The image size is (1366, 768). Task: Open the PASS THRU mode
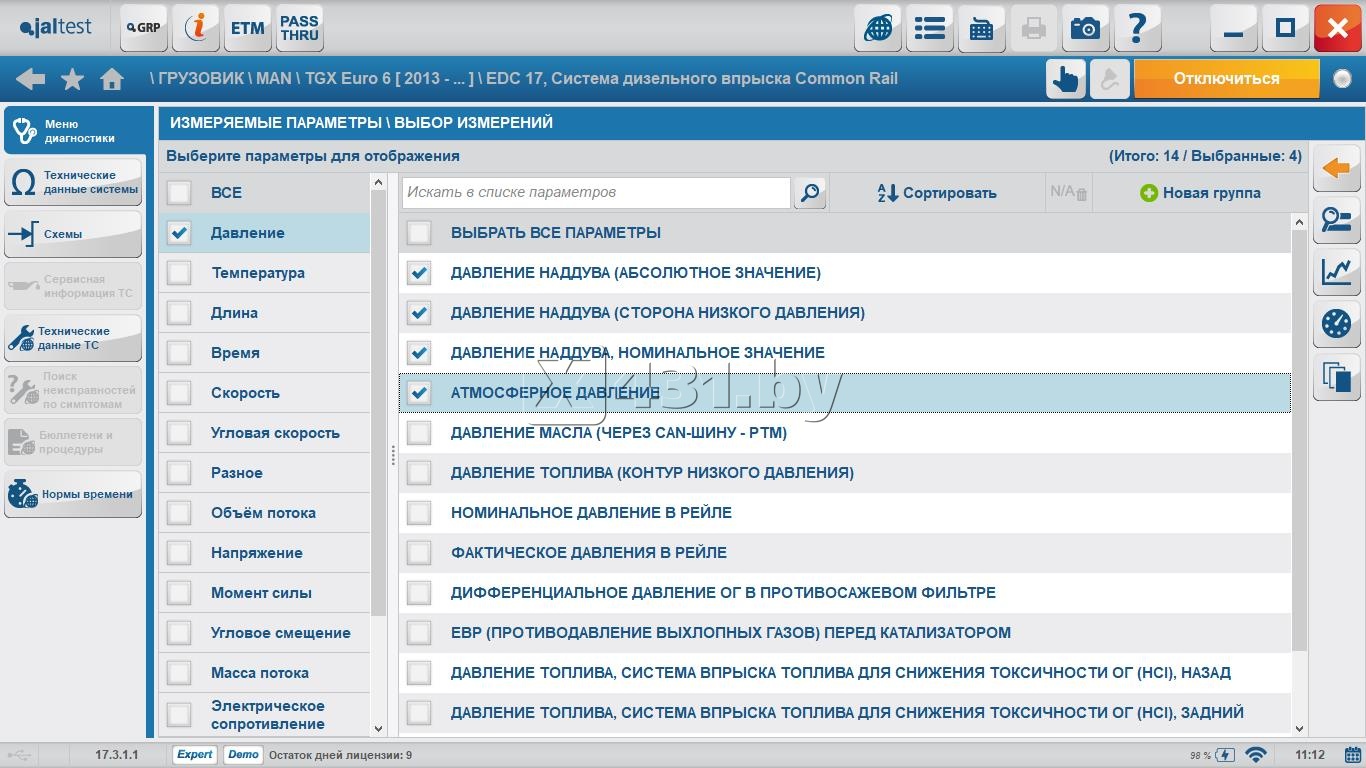tap(299, 28)
